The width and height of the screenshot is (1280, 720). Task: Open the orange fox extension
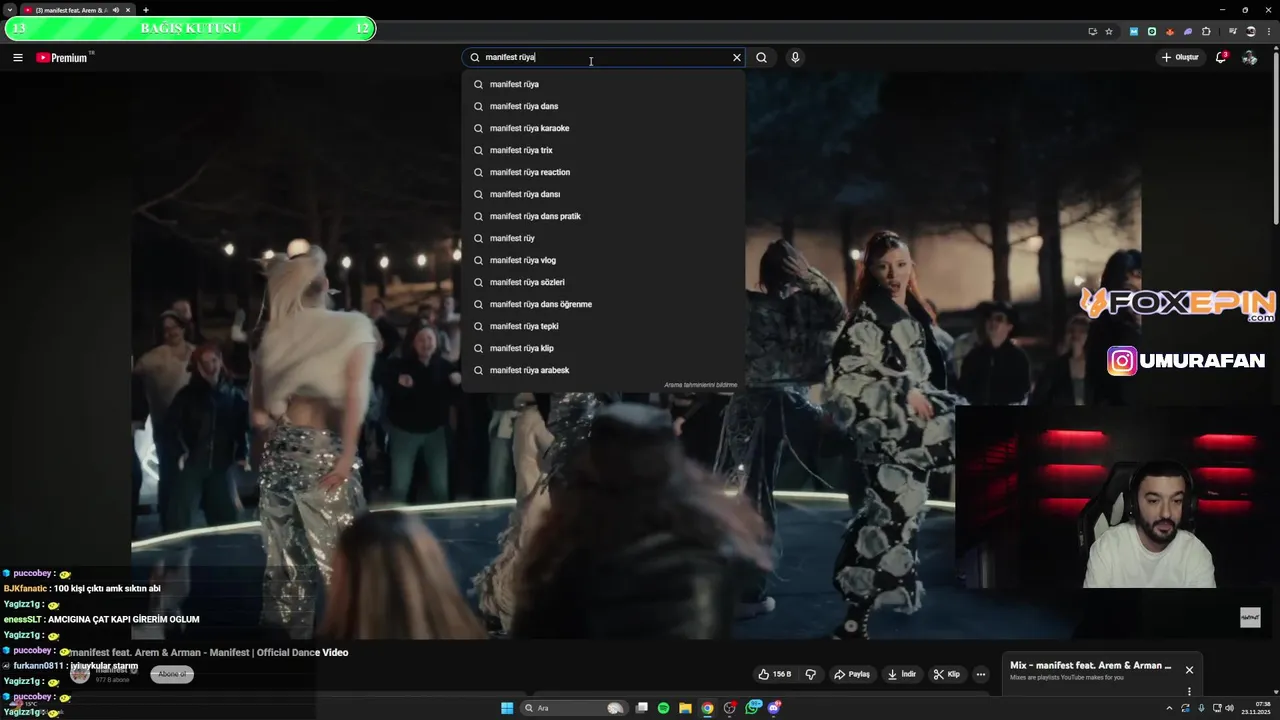[1170, 31]
